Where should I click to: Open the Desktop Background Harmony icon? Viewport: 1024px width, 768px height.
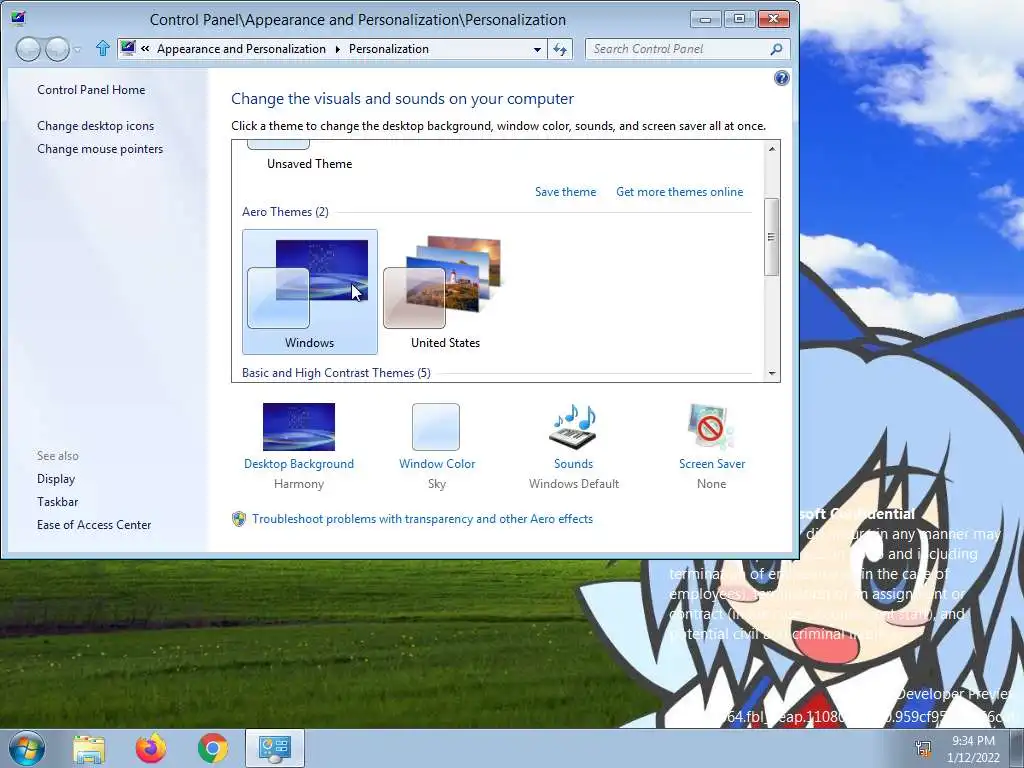pyautogui.click(x=298, y=427)
